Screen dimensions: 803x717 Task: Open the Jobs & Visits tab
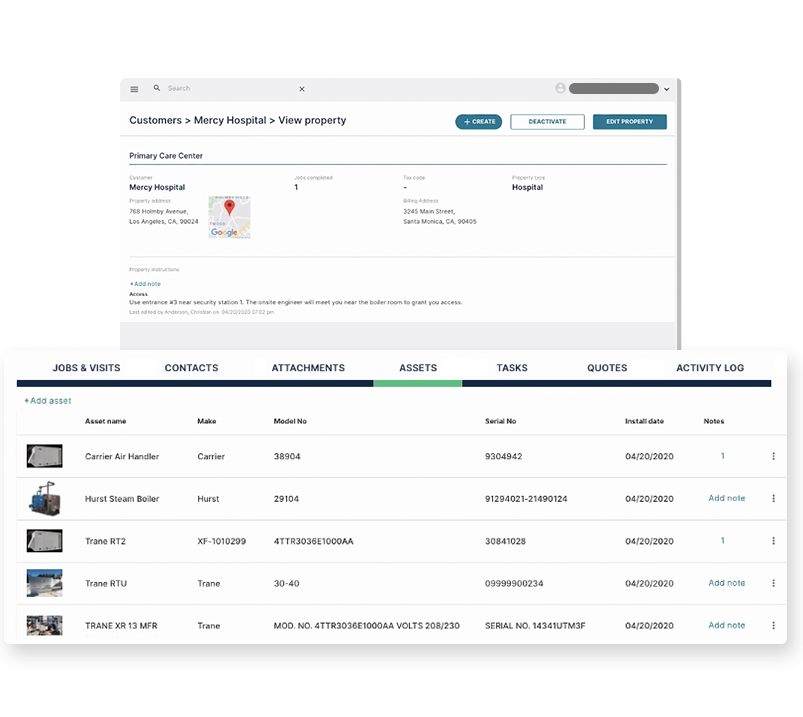[x=86, y=367]
